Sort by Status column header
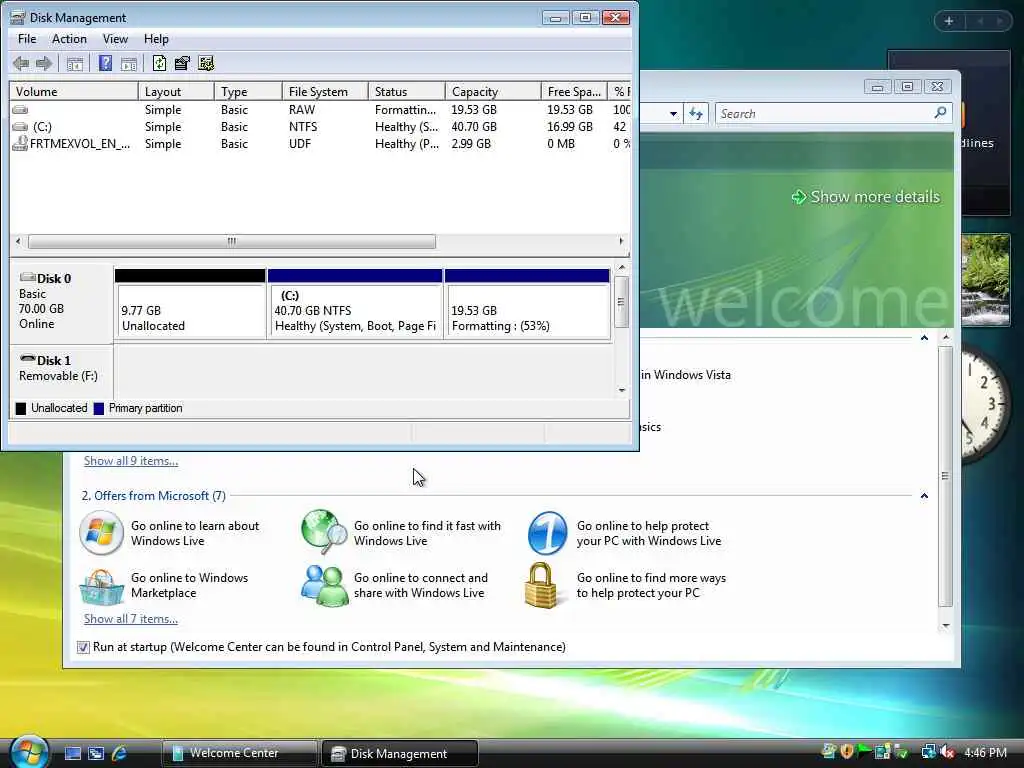This screenshot has height=768, width=1024. coord(407,91)
